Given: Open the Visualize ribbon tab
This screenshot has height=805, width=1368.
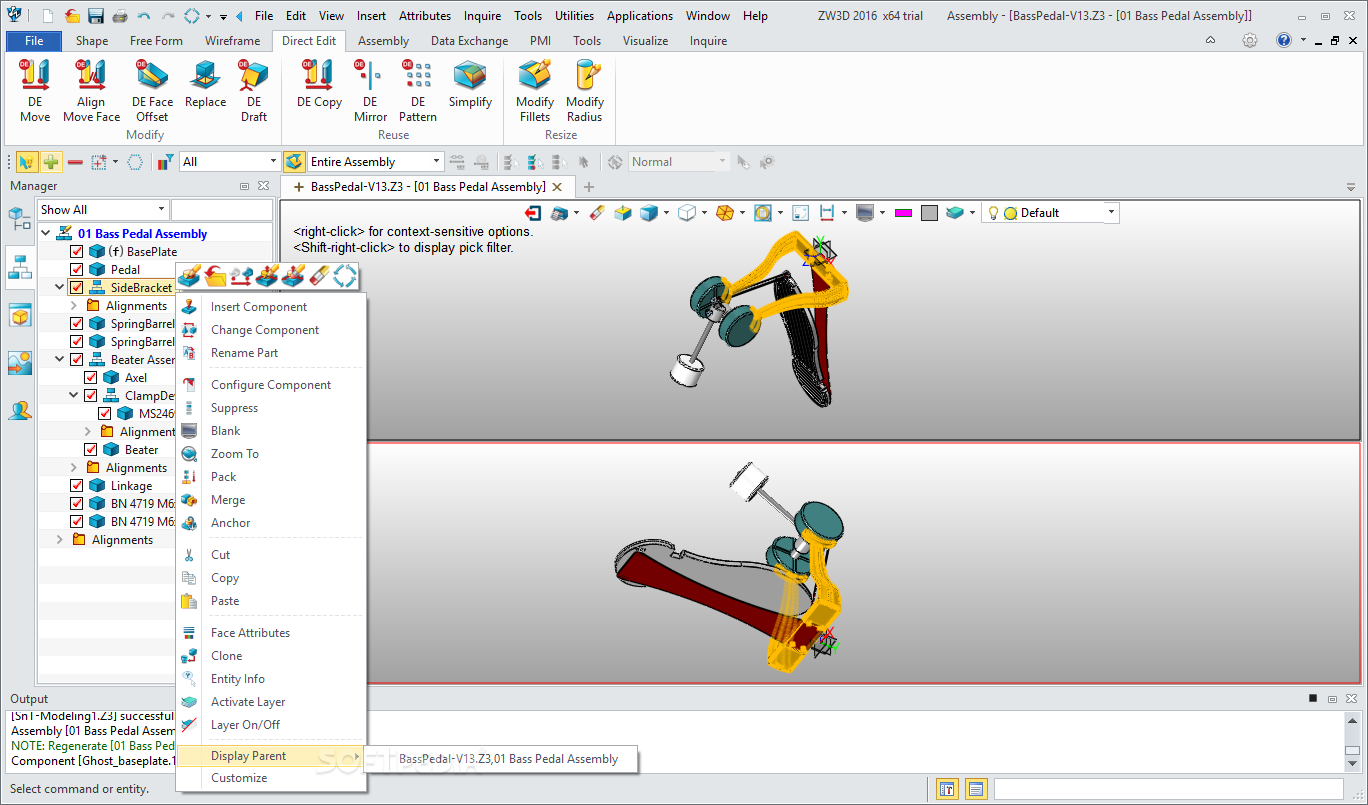Looking at the screenshot, I should click(x=645, y=41).
